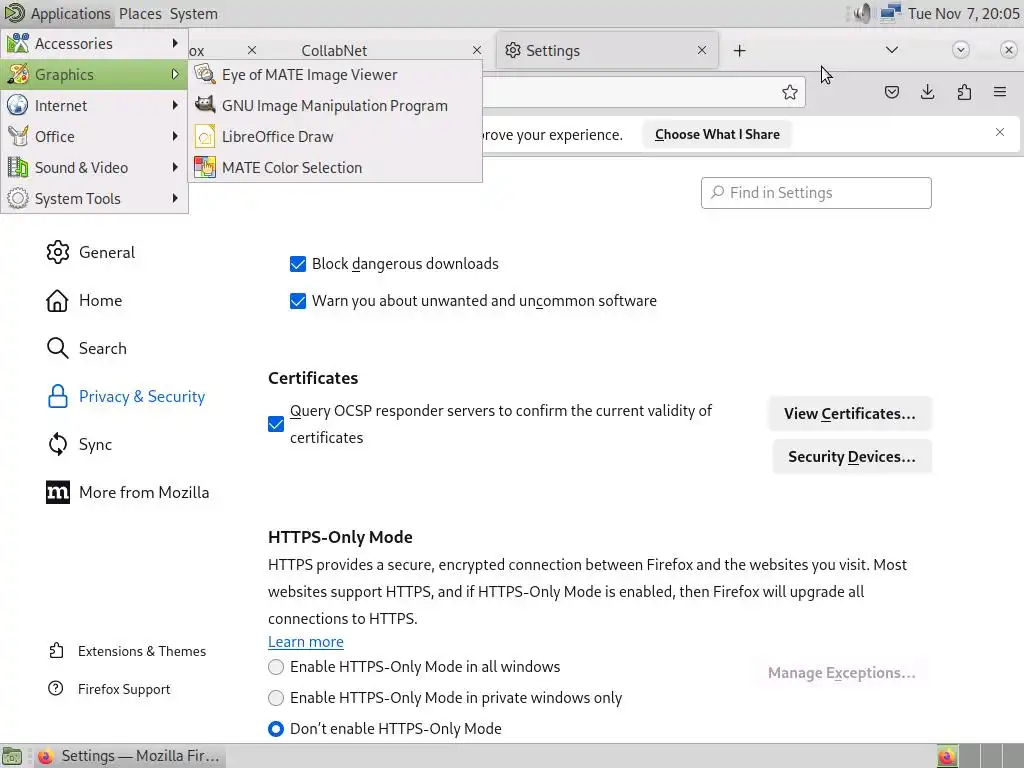The width and height of the screenshot is (1024, 768).
Task: Click the Security Devices button
Action: pos(852,456)
